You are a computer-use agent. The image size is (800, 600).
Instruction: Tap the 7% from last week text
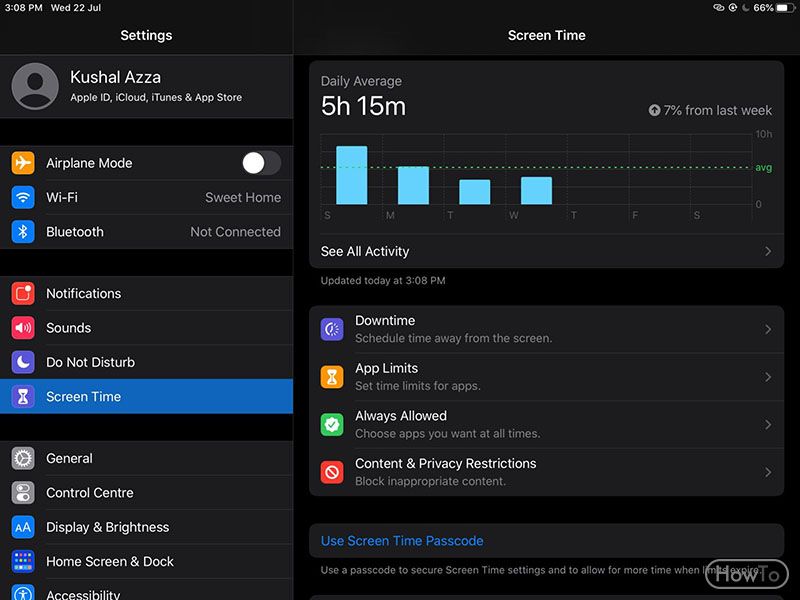pos(717,110)
